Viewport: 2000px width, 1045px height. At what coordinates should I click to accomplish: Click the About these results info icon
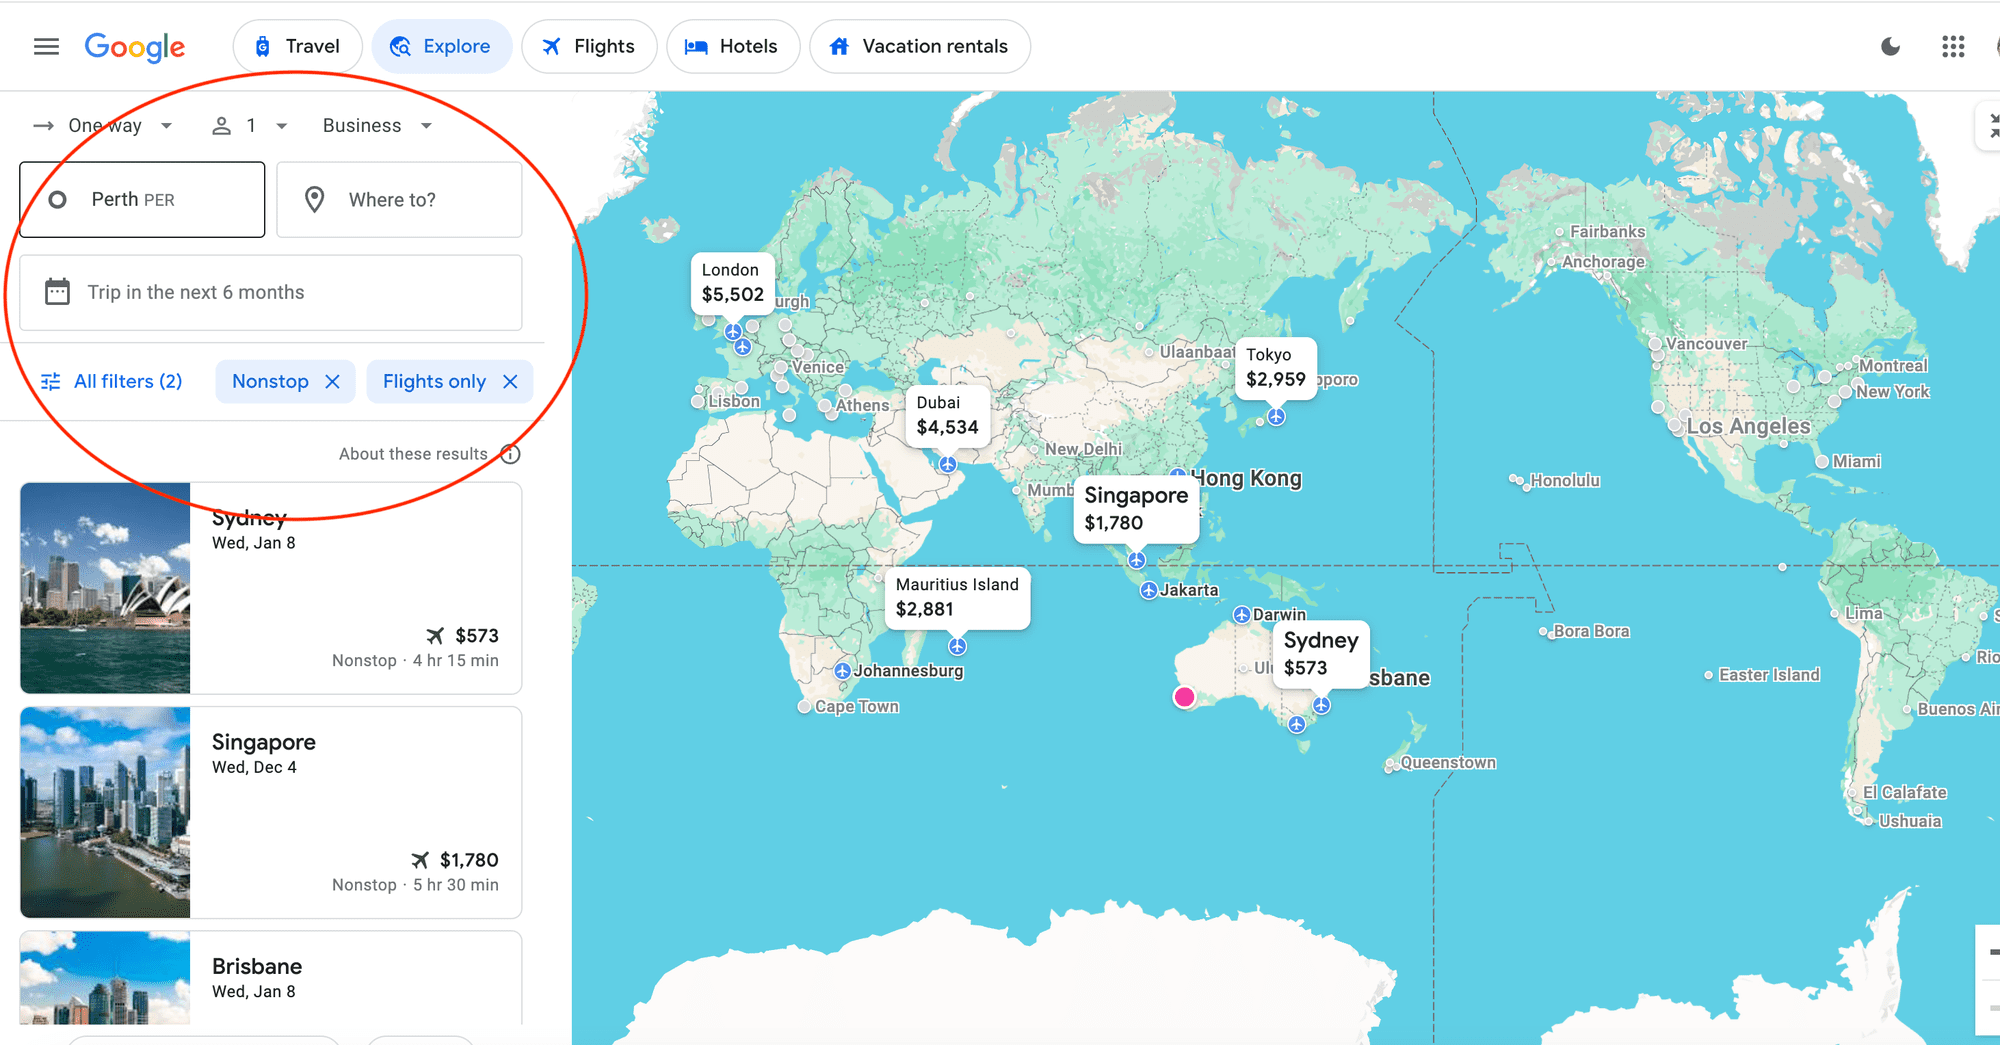(x=510, y=454)
